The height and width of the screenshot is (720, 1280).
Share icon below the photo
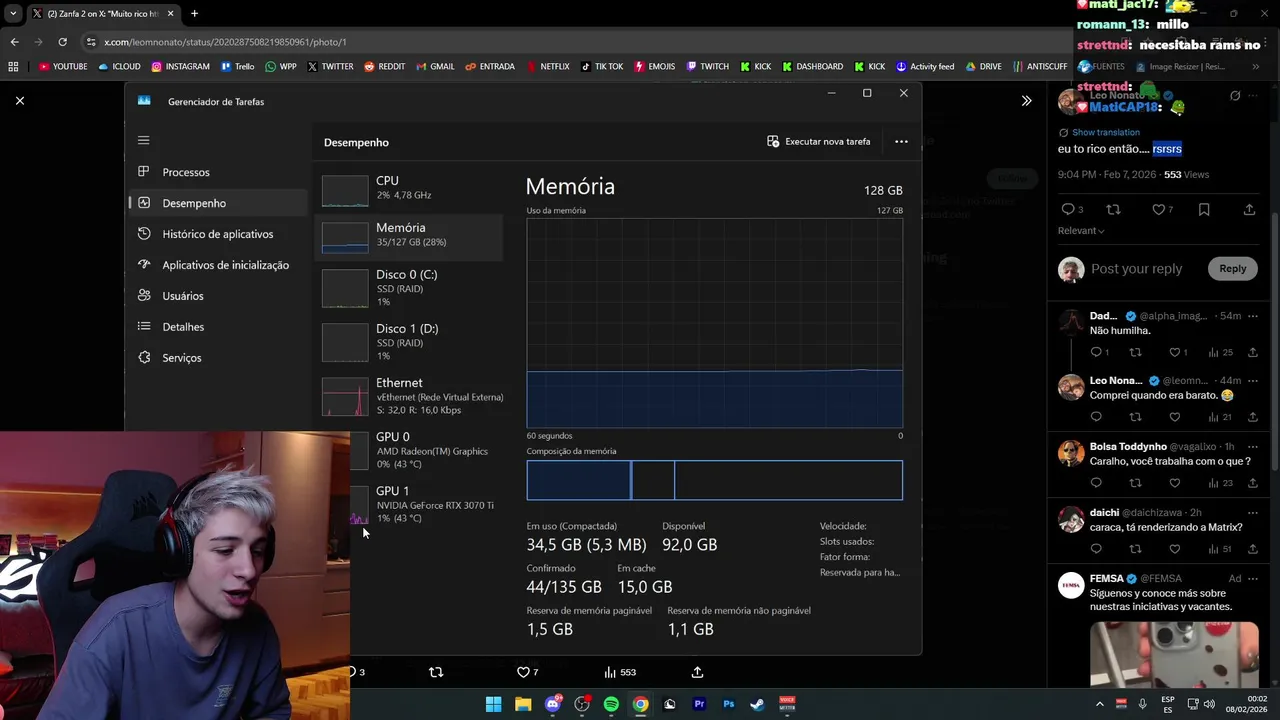pyautogui.click(x=697, y=672)
